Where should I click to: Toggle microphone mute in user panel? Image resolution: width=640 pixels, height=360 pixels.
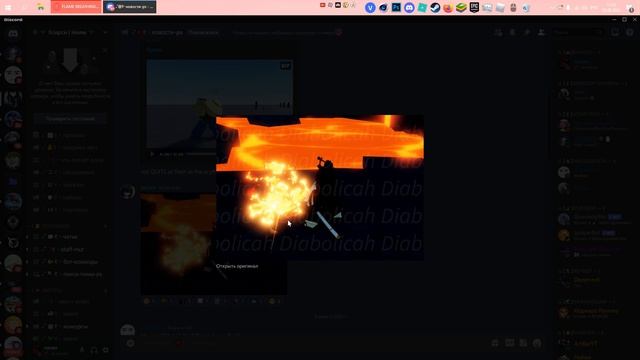(82, 350)
